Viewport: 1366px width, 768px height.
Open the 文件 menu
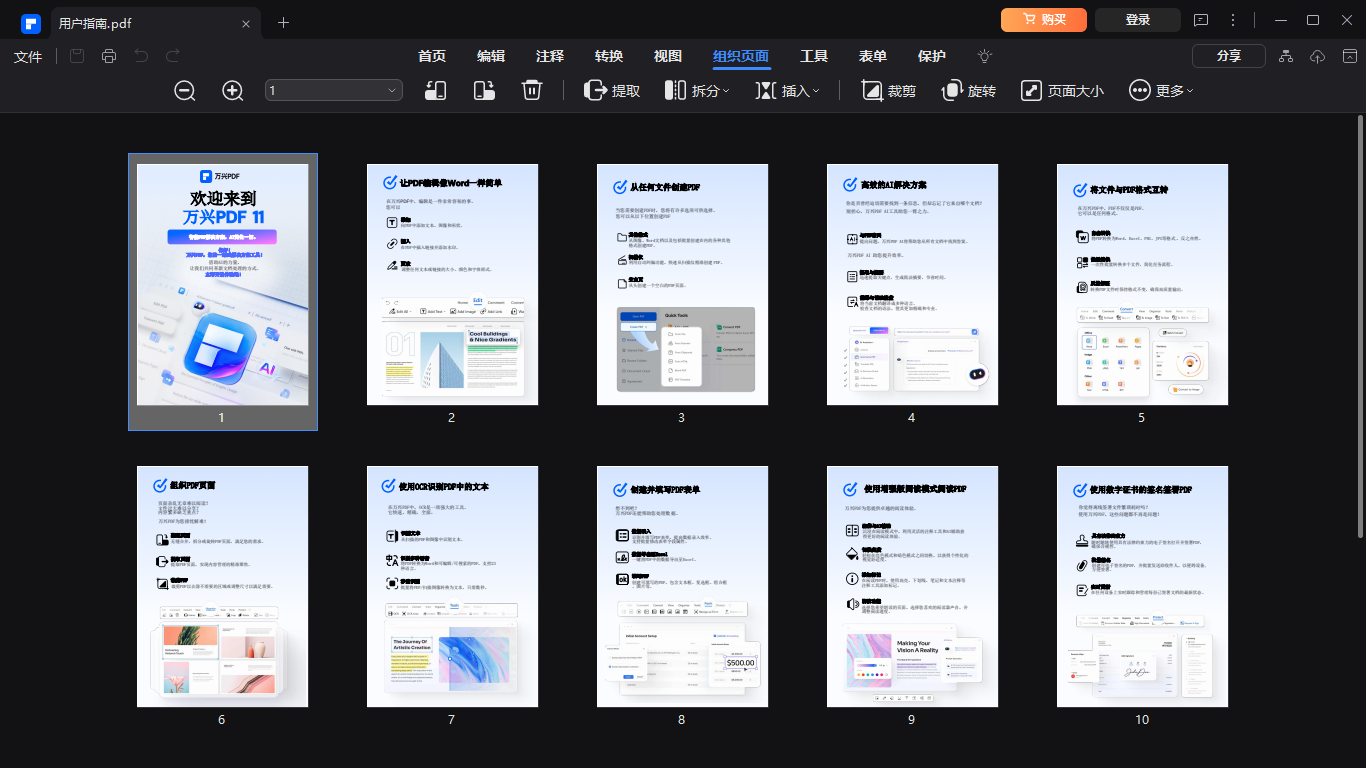(x=28, y=57)
